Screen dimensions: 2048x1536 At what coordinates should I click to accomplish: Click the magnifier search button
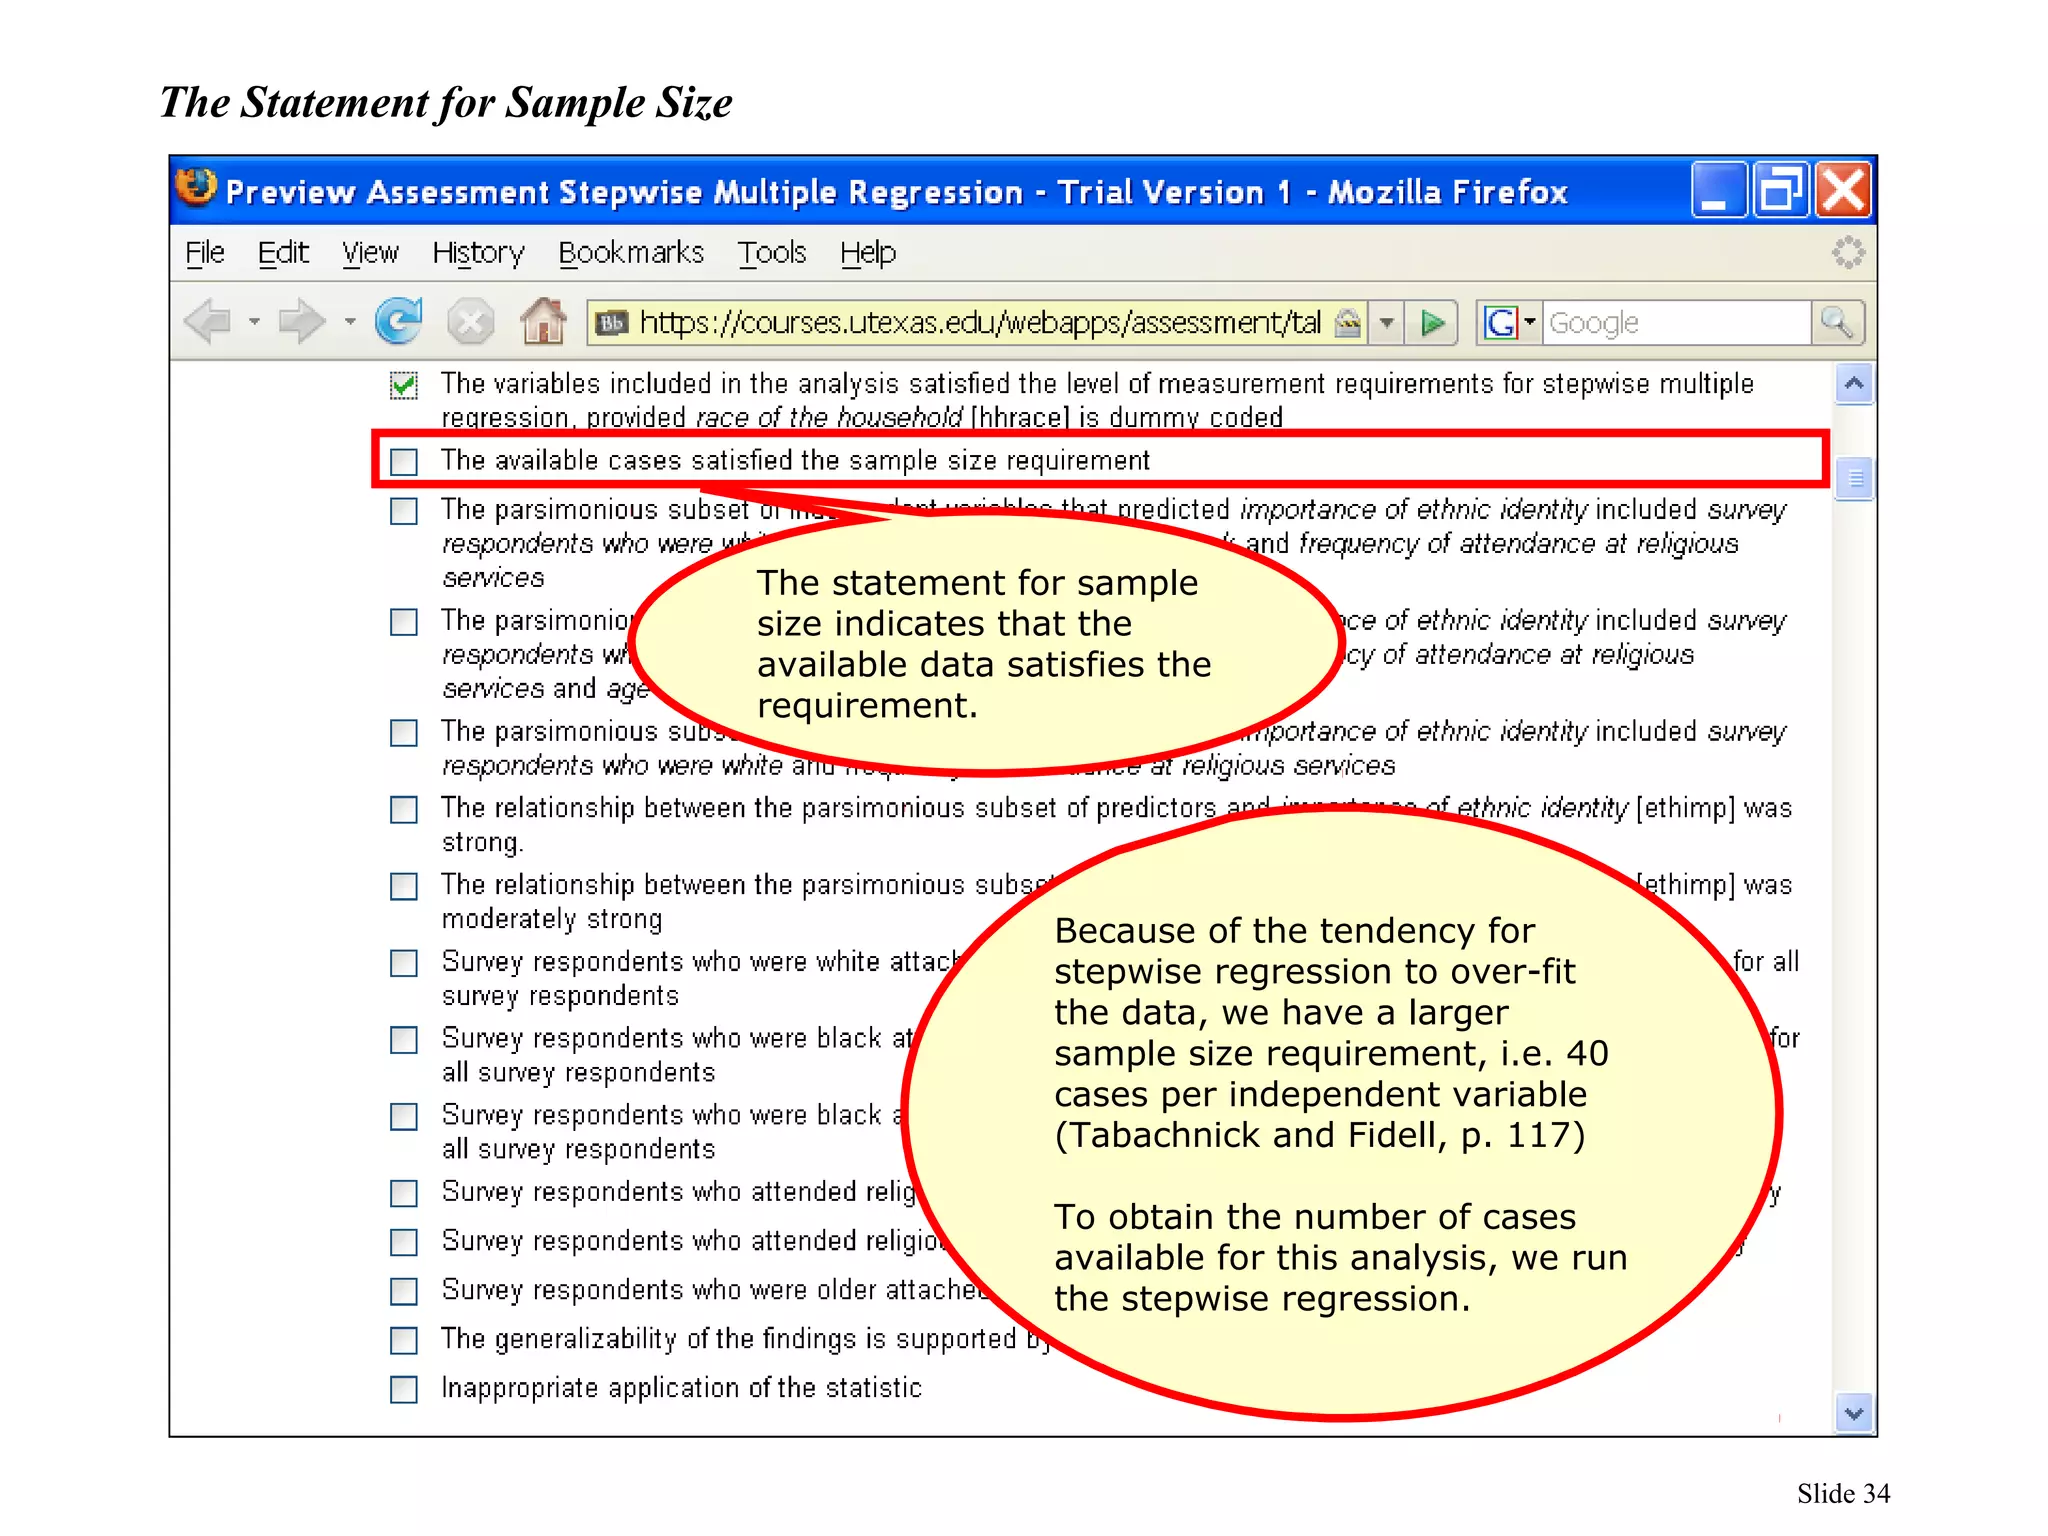click(1838, 323)
